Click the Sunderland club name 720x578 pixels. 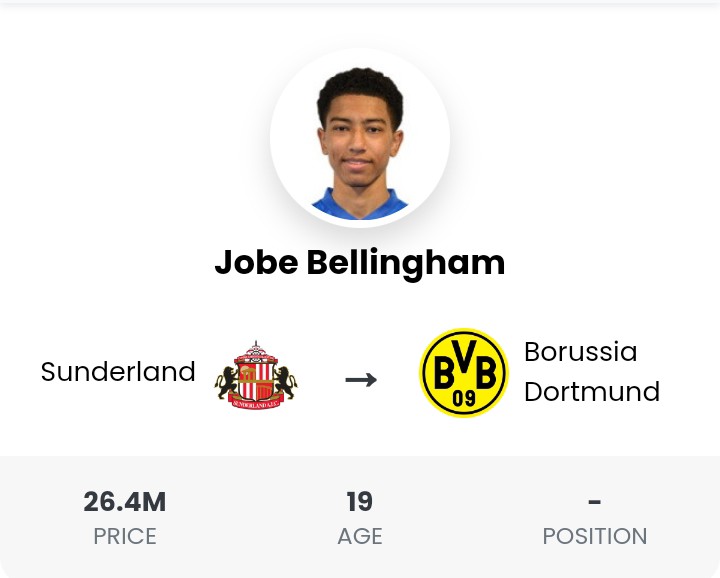[x=118, y=371]
